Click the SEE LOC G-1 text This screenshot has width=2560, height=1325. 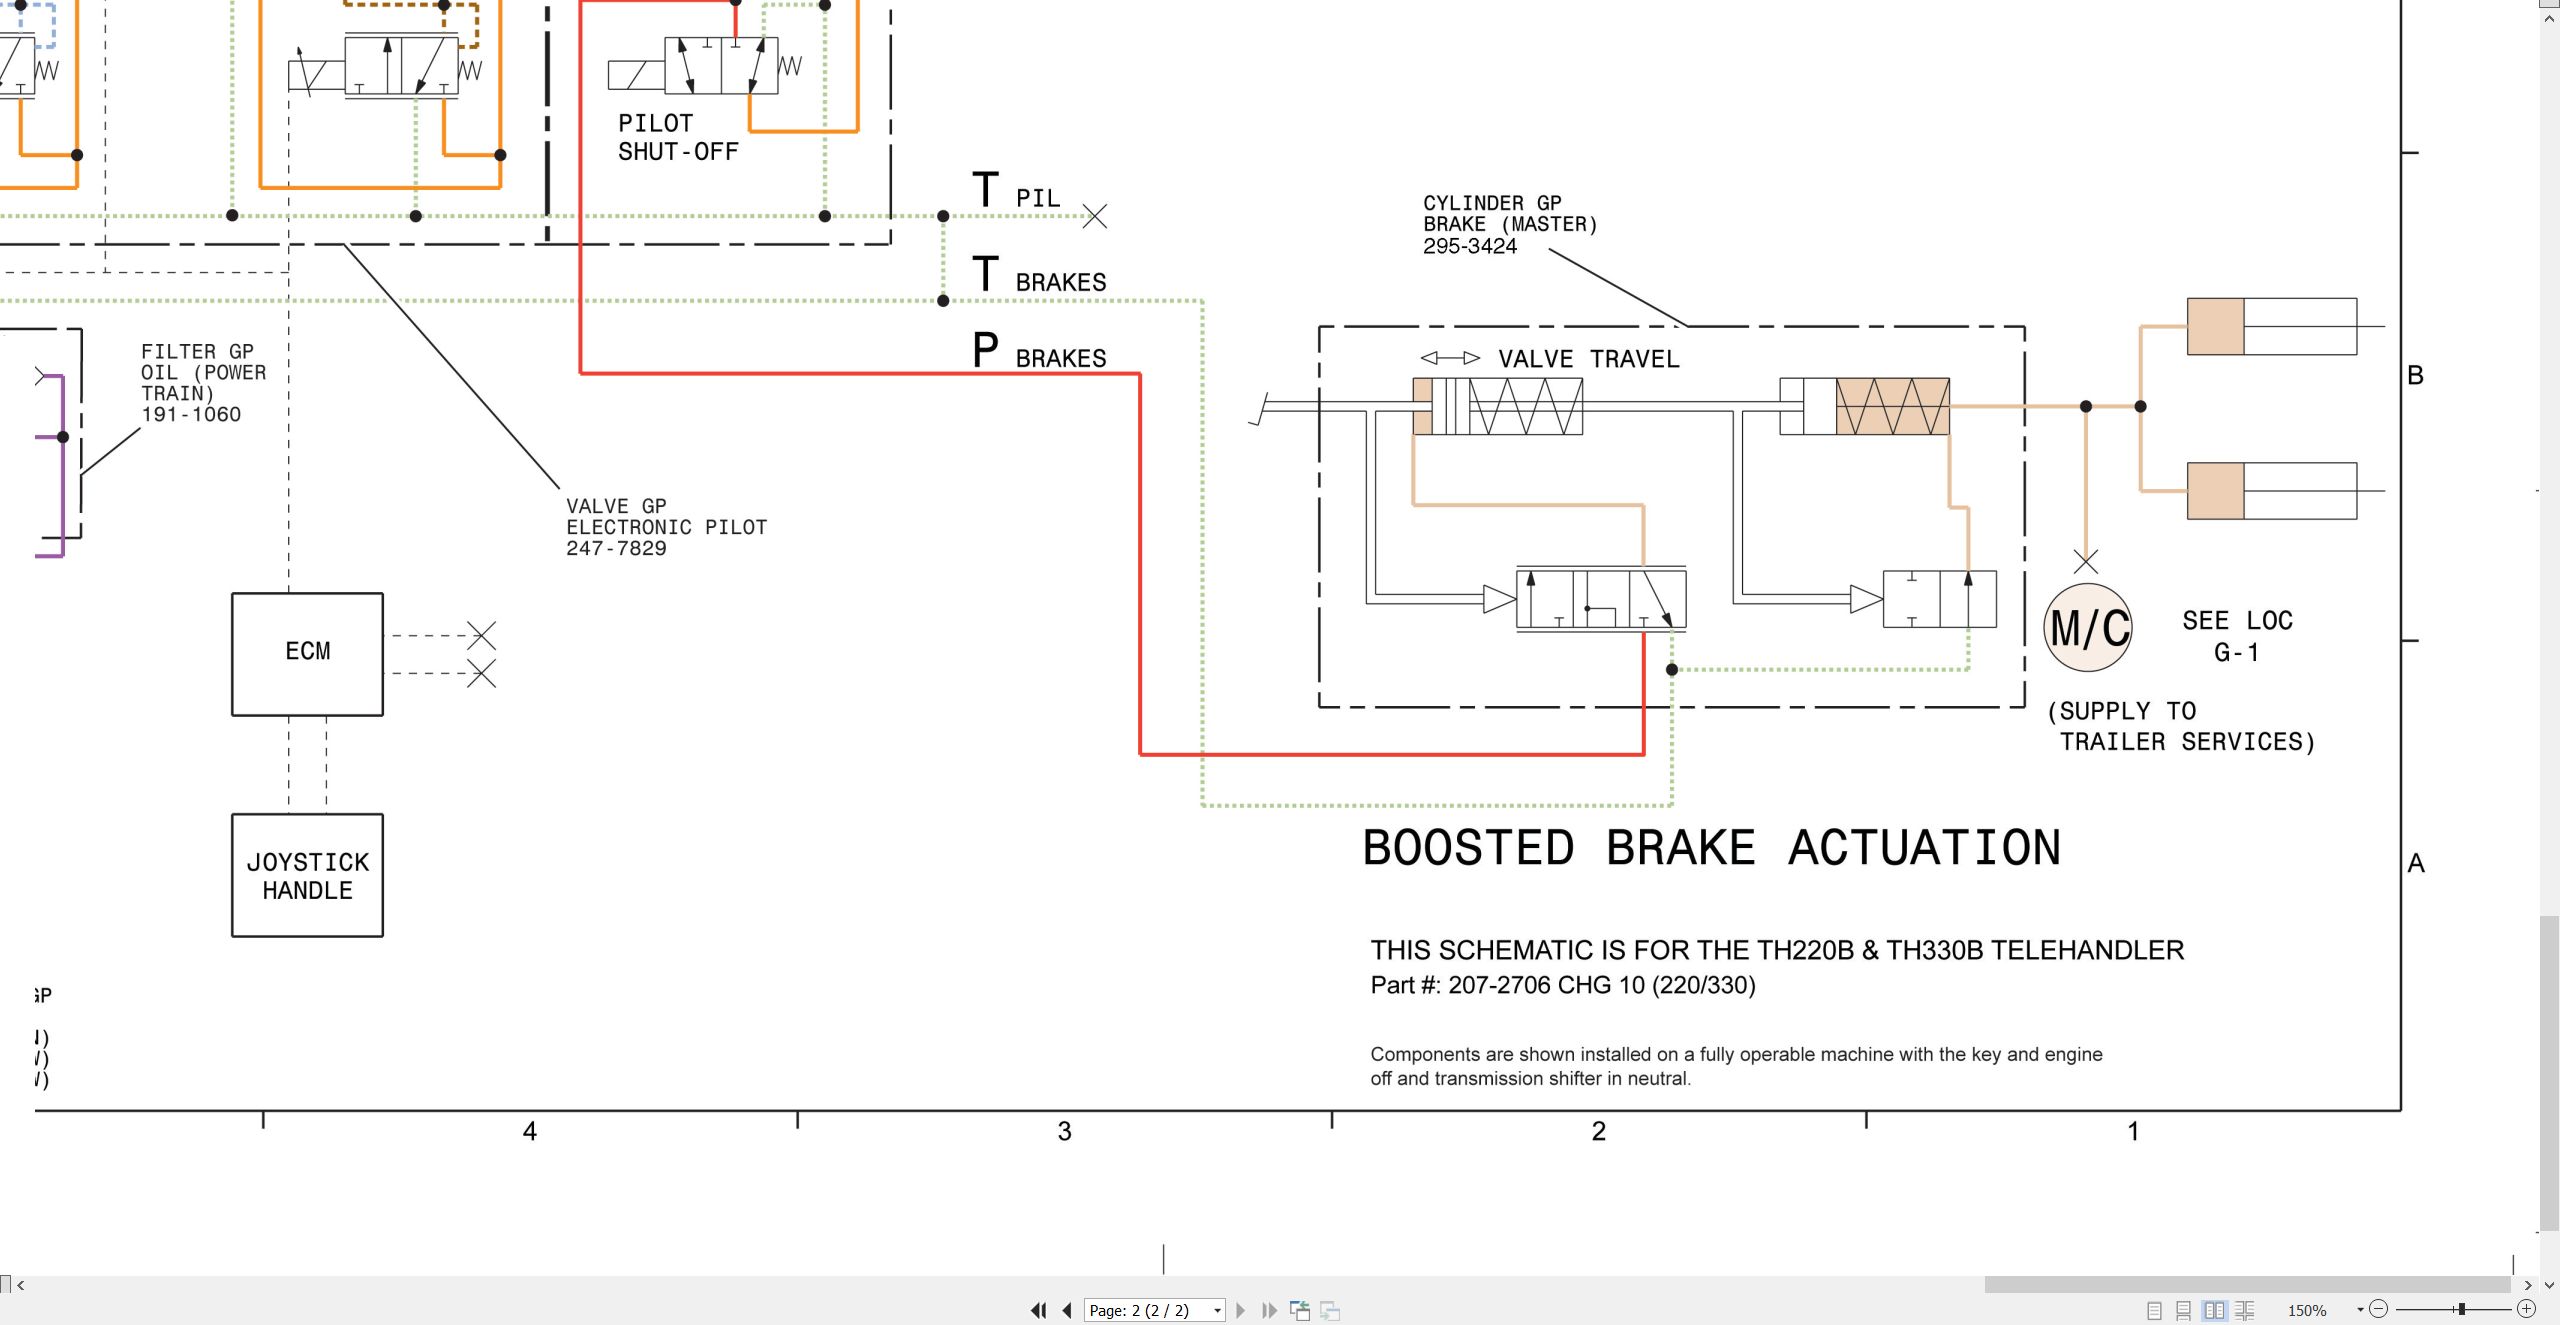(x=2237, y=636)
